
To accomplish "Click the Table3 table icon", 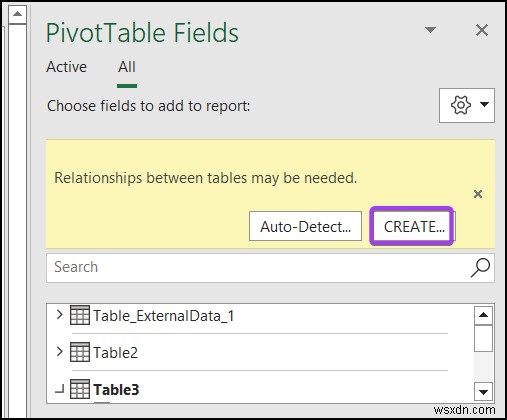I will pos(80,389).
